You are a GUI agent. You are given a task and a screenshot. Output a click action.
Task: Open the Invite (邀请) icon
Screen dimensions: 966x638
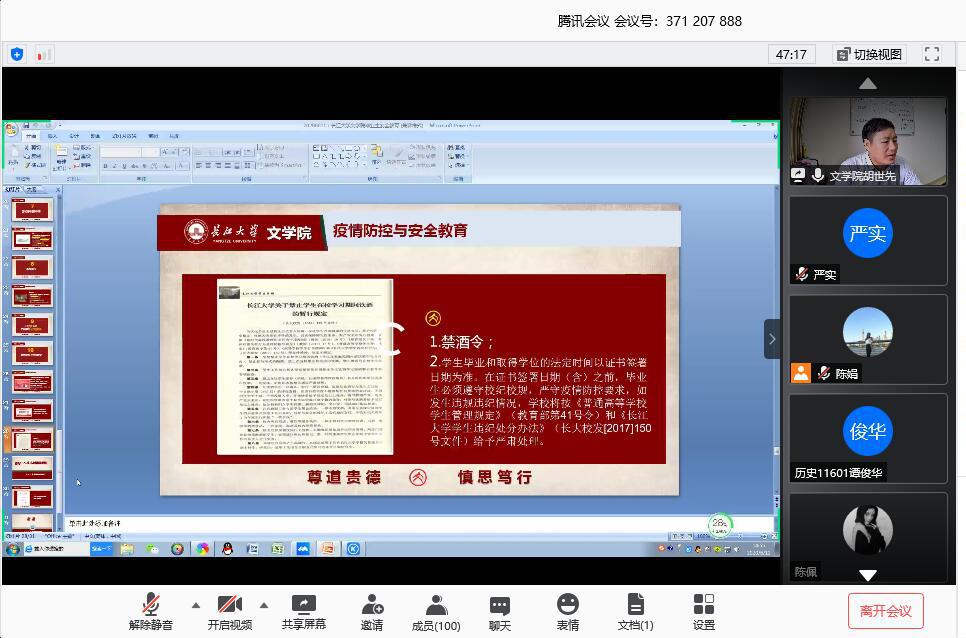(x=372, y=611)
